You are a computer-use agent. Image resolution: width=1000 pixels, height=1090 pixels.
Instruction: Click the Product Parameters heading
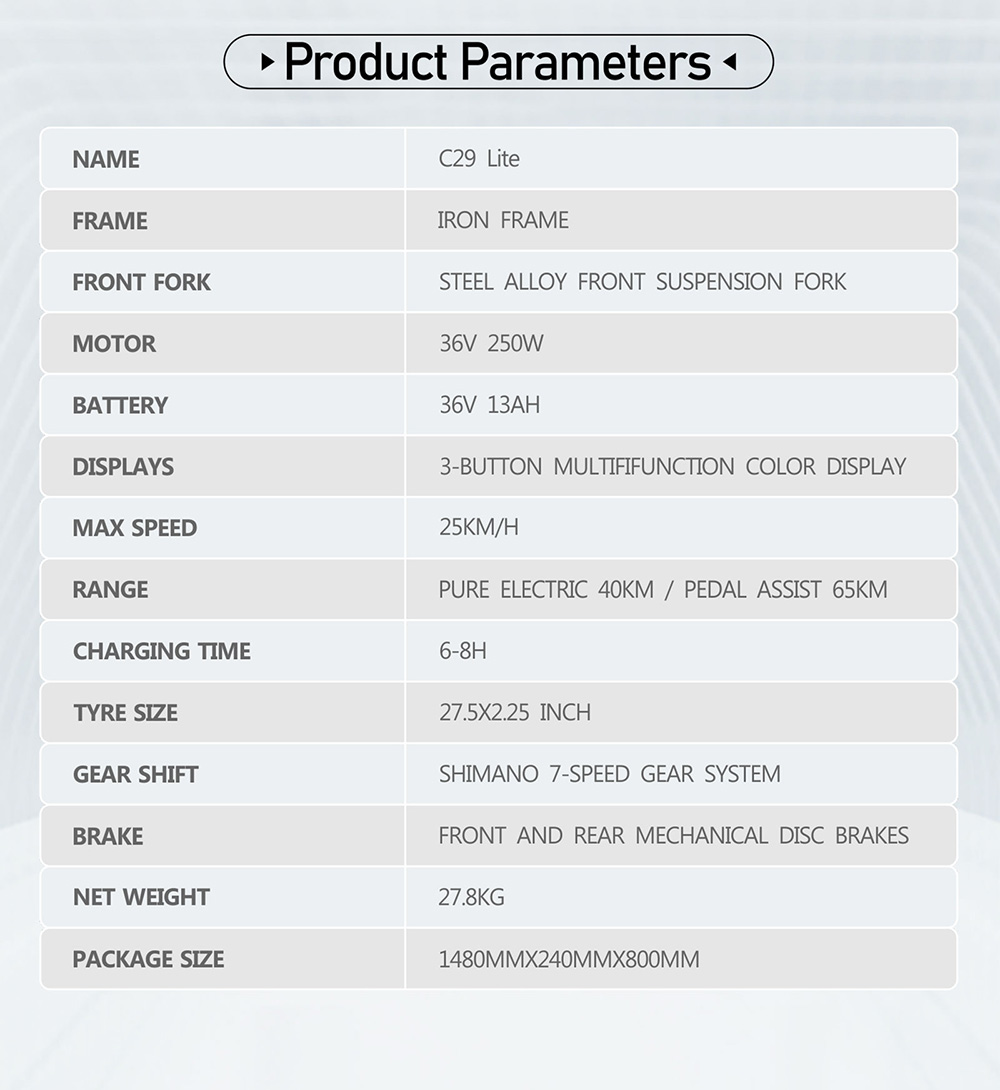pyautogui.click(x=497, y=62)
